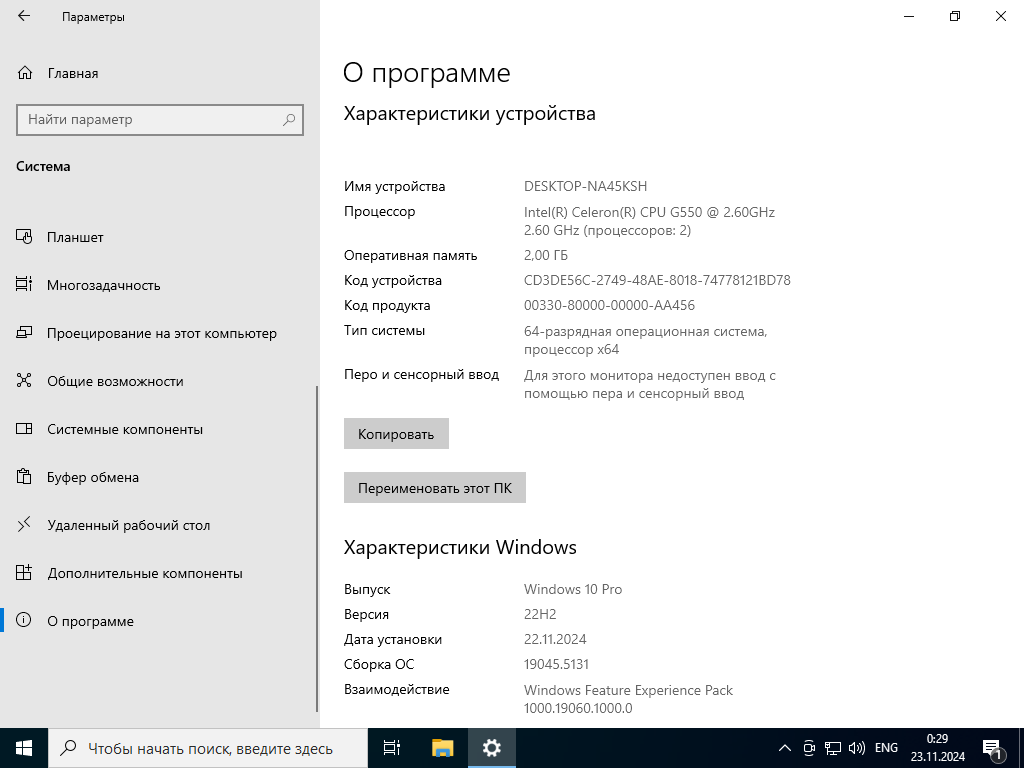Open the notification center icon
Viewport: 1024px width, 768px height.
(993, 748)
